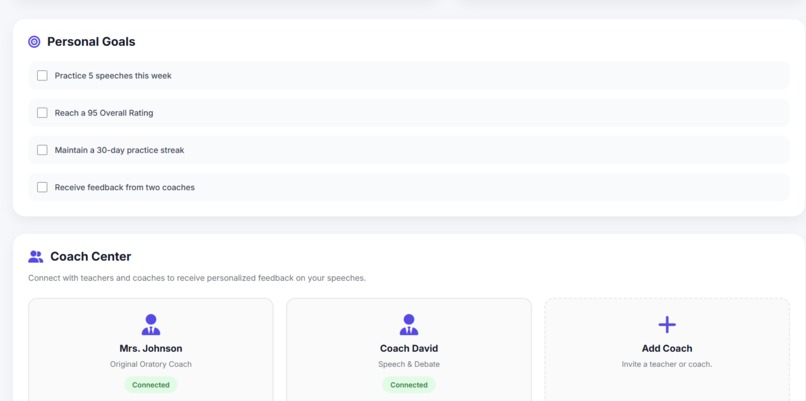Click the Invite a teacher or coach text

[x=667, y=364]
